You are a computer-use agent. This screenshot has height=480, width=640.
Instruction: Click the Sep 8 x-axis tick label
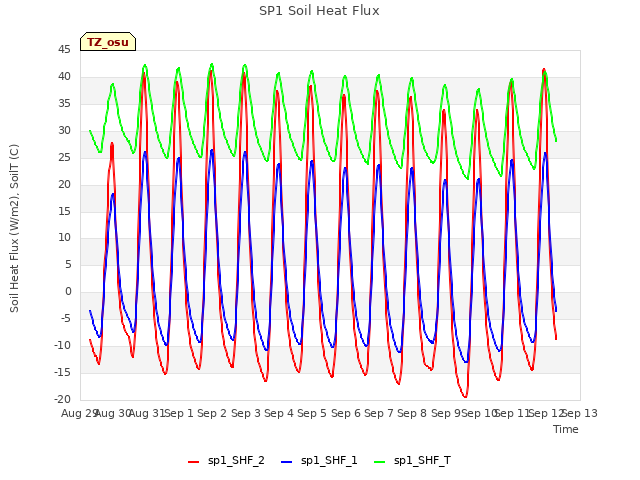pos(412,413)
